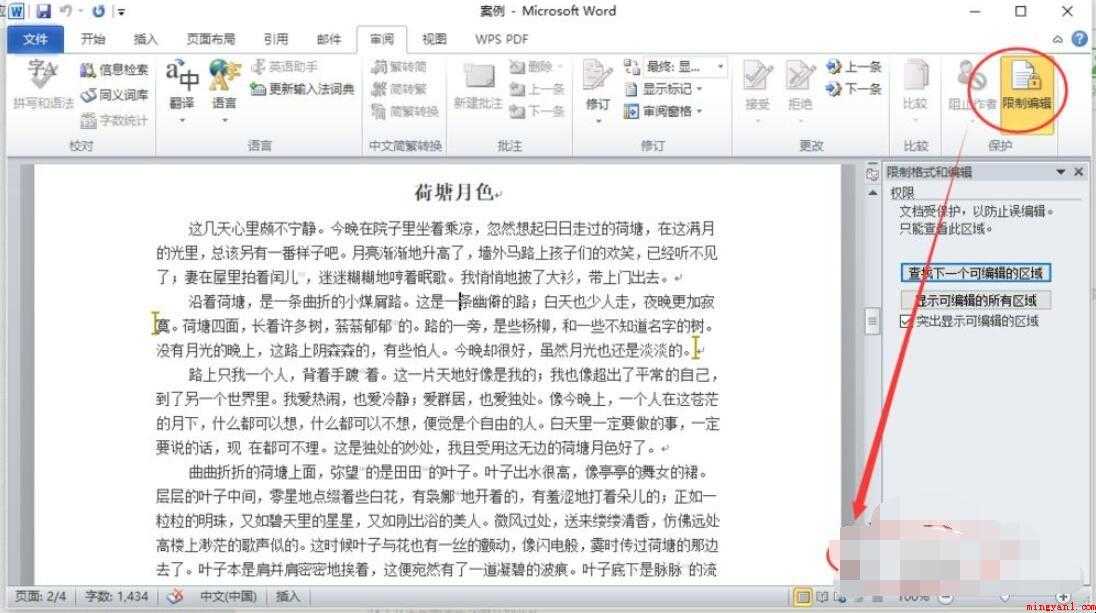Open the Customize Quick Access Toolbar arrow
The width and height of the screenshot is (1096, 613).
pyautogui.click(x=122, y=12)
